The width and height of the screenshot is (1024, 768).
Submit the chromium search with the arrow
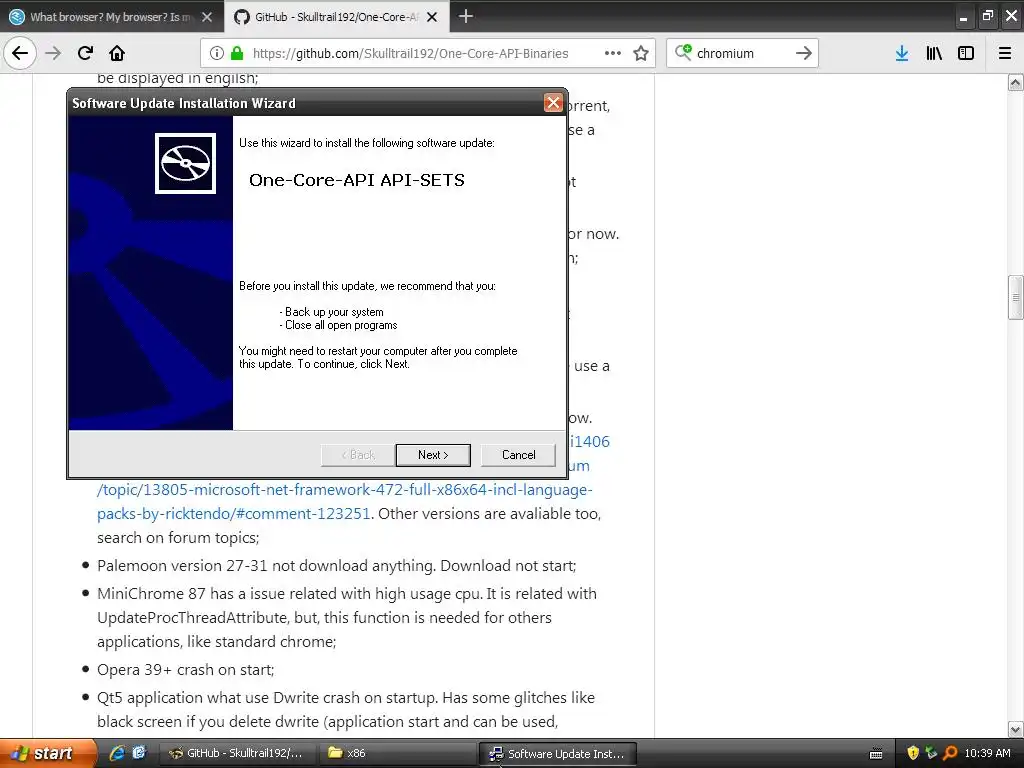click(x=804, y=53)
